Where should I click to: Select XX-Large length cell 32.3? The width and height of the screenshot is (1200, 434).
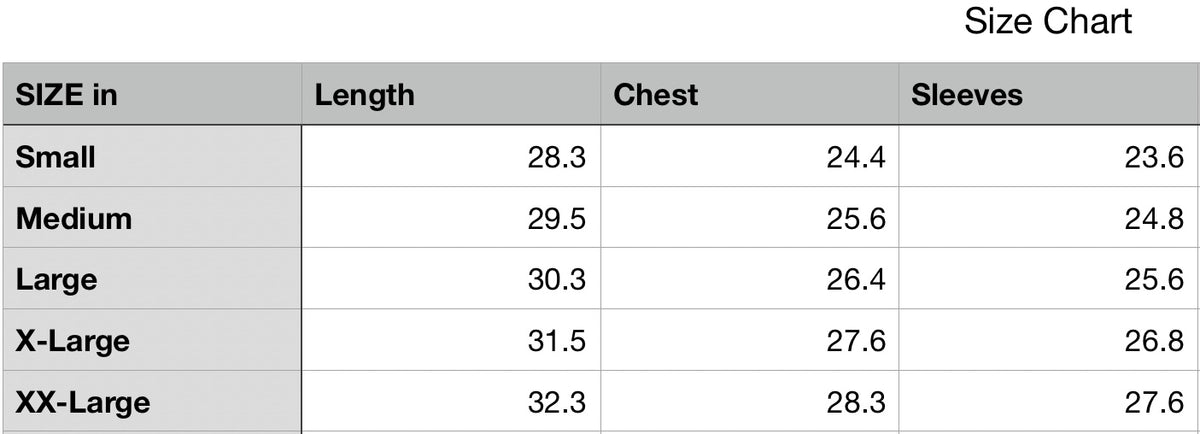click(556, 402)
